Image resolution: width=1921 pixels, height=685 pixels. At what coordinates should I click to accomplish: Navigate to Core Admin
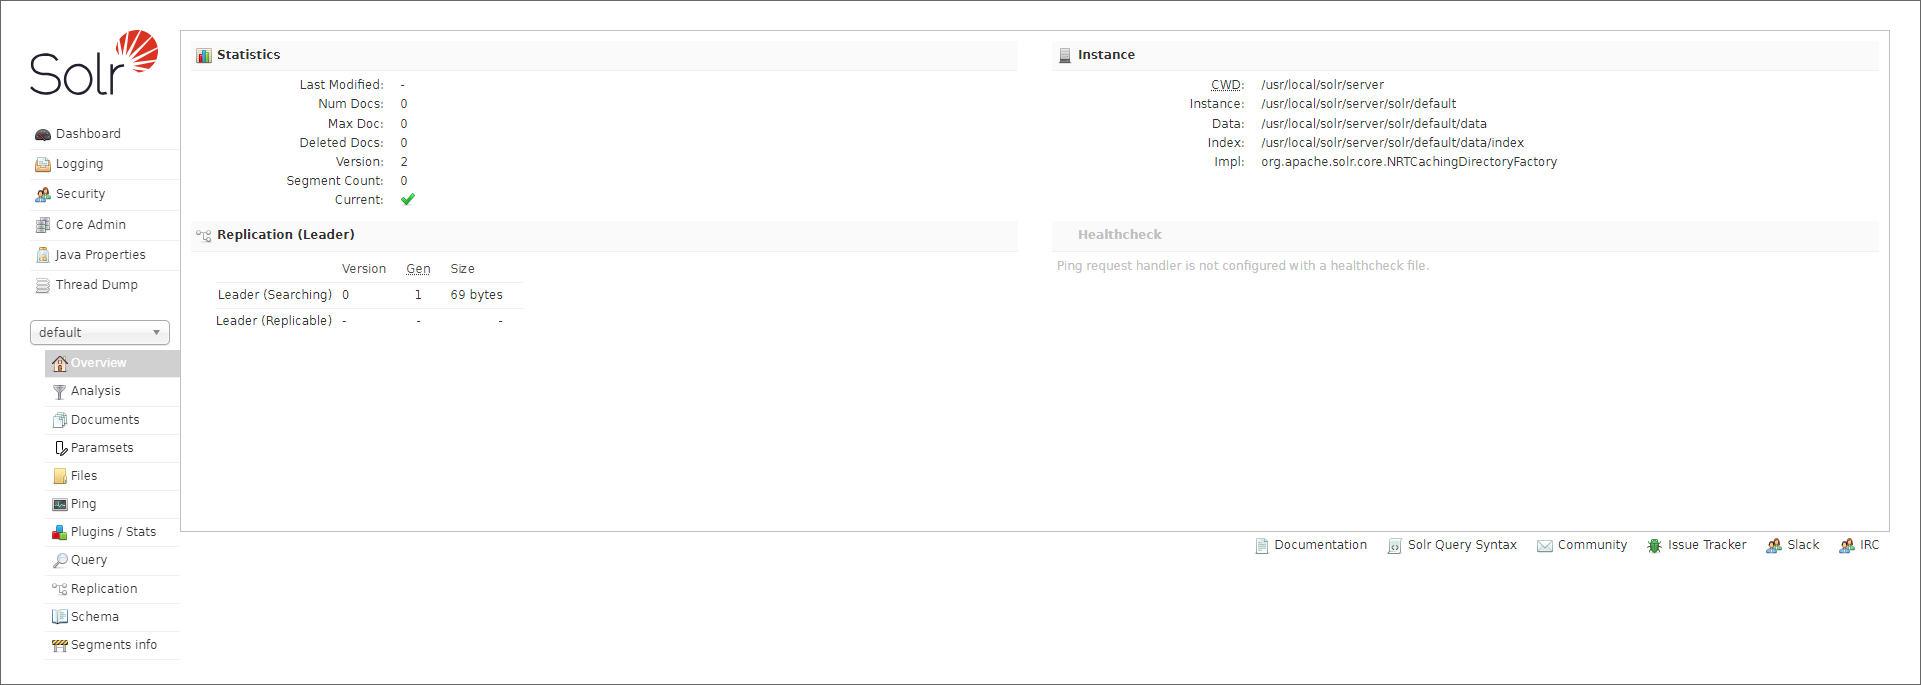(x=91, y=225)
